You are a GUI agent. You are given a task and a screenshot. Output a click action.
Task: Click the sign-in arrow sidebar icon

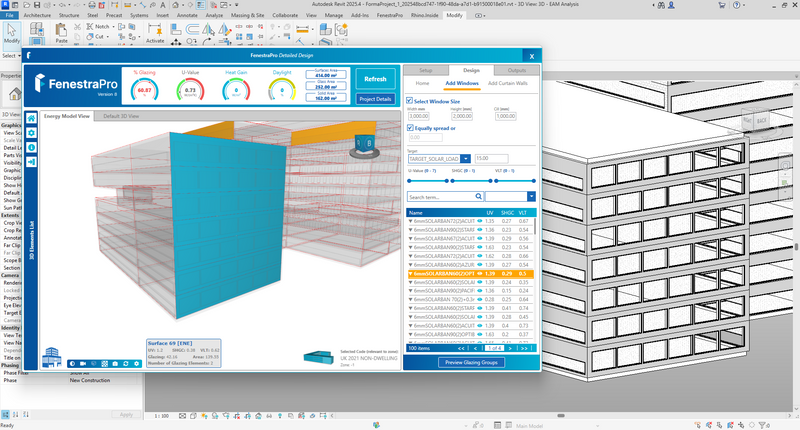coord(31,162)
